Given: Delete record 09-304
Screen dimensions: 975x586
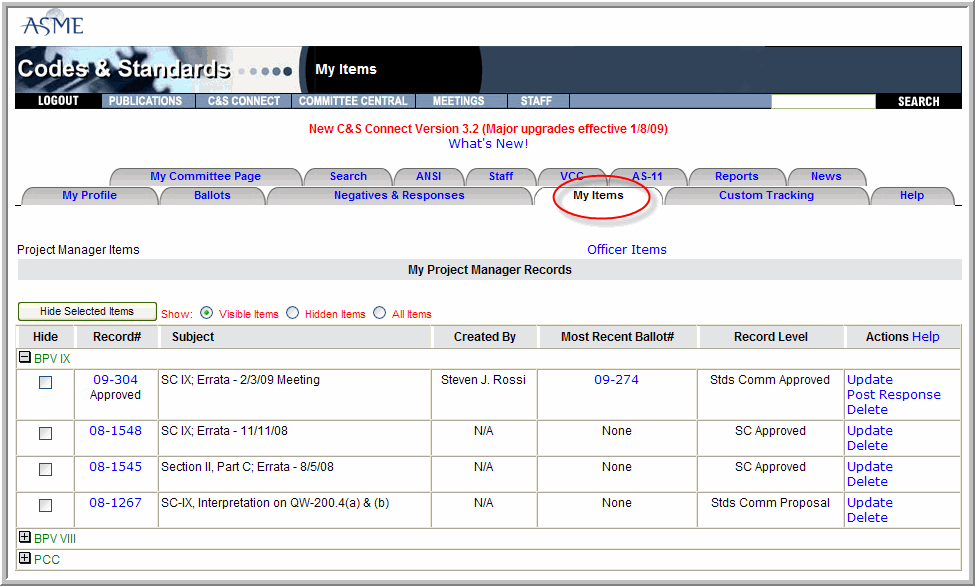Looking at the screenshot, I should tap(867, 409).
